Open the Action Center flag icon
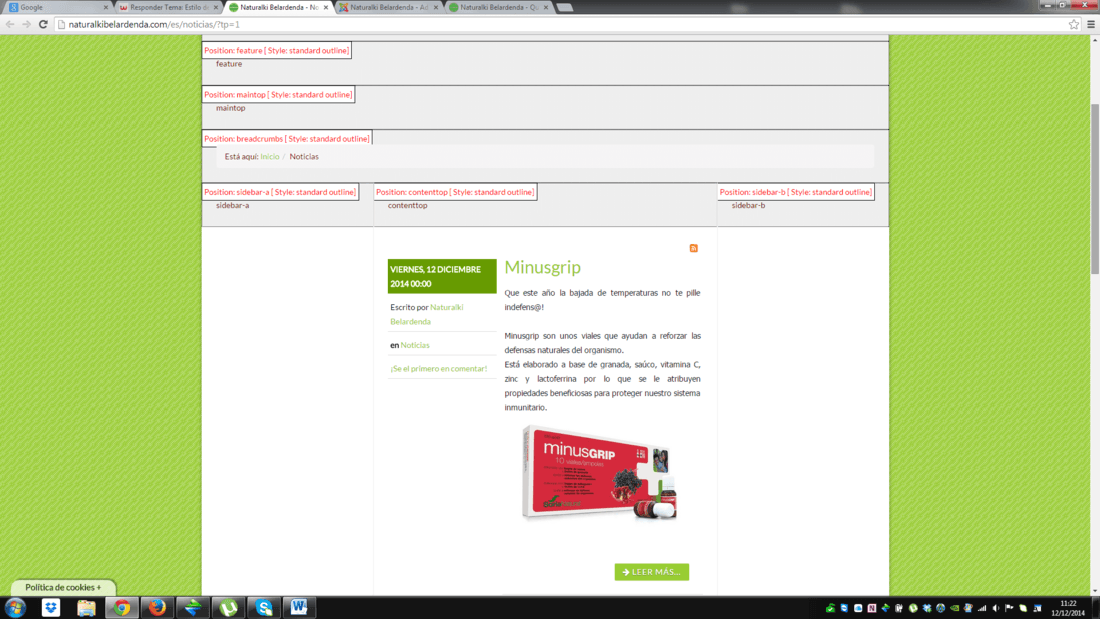The width and height of the screenshot is (1100, 619). [1010, 608]
